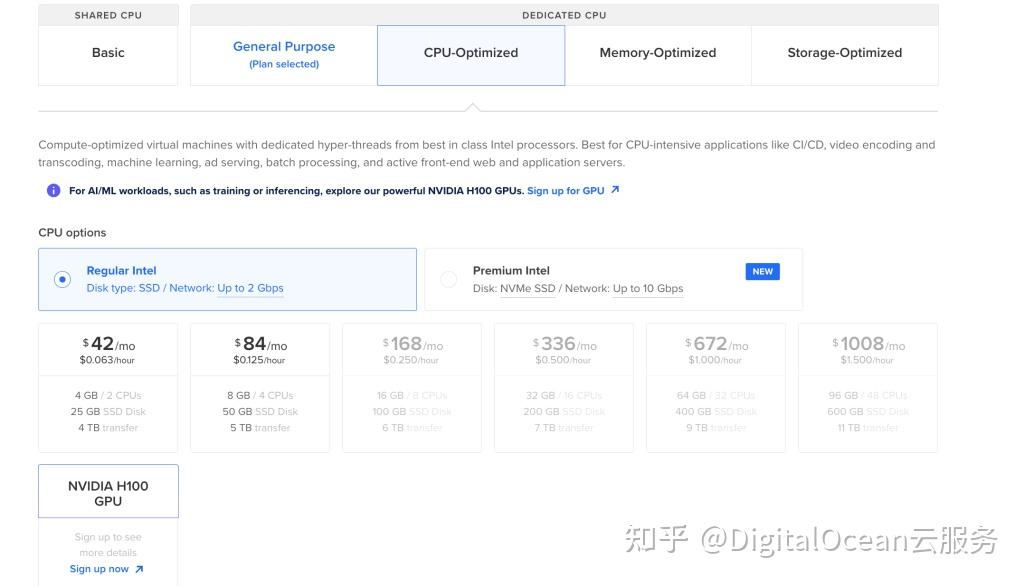Image resolution: width=1024 pixels, height=586 pixels.
Task: Switch to the Memory-Optimized tab
Action: 657,52
